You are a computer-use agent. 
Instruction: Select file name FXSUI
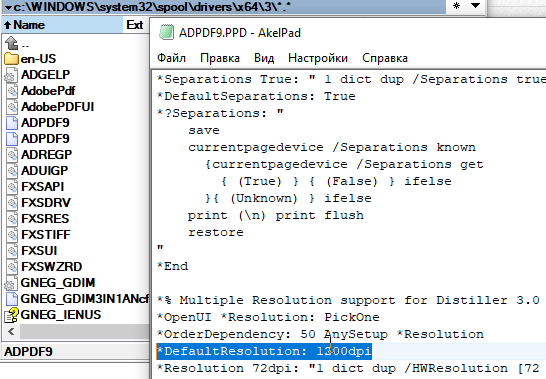point(39,251)
